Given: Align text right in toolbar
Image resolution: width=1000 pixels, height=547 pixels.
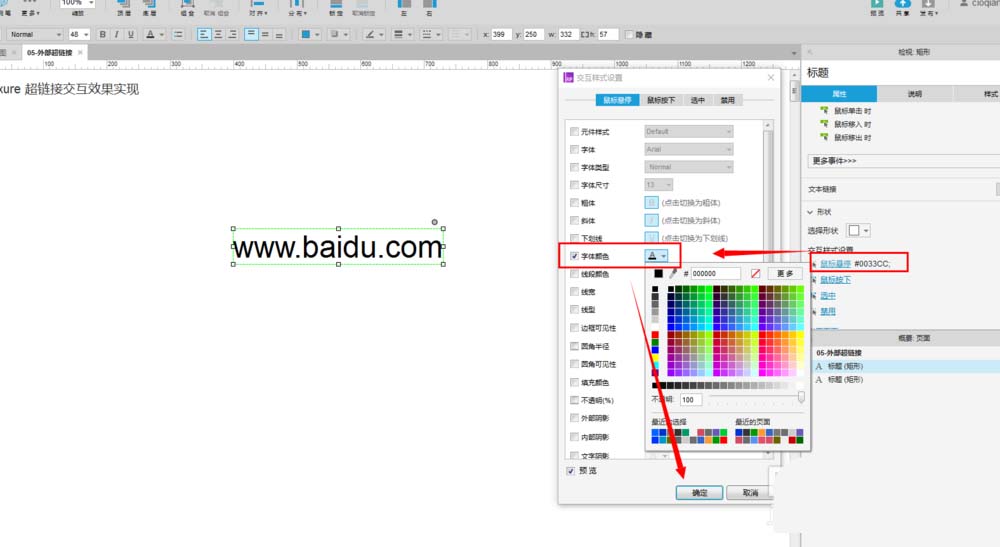Looking at the screenshot, I should coord(232,34).
